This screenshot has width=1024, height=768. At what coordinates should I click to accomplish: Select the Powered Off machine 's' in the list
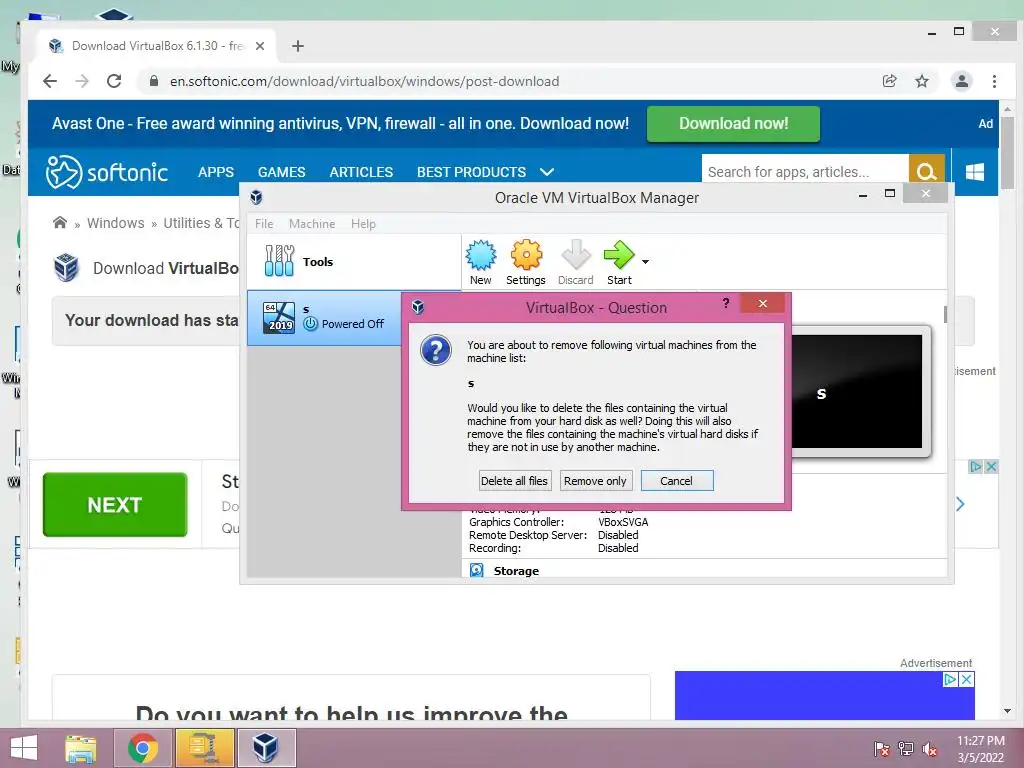(325, 318)
